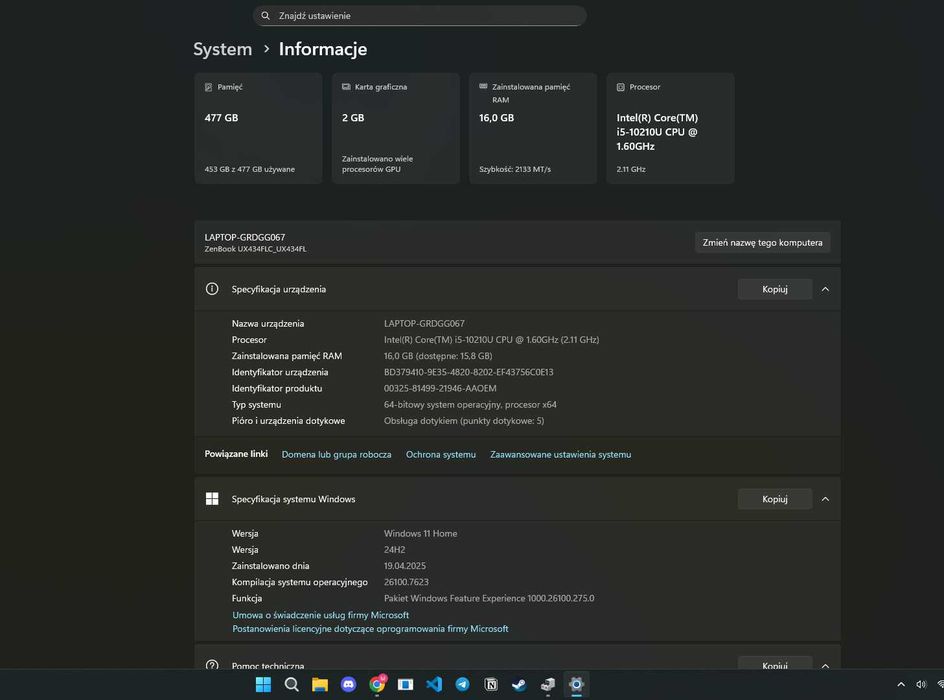
Task: Select the LAPTOP-GRDGG067 computer name header
Action: [244, 237]
